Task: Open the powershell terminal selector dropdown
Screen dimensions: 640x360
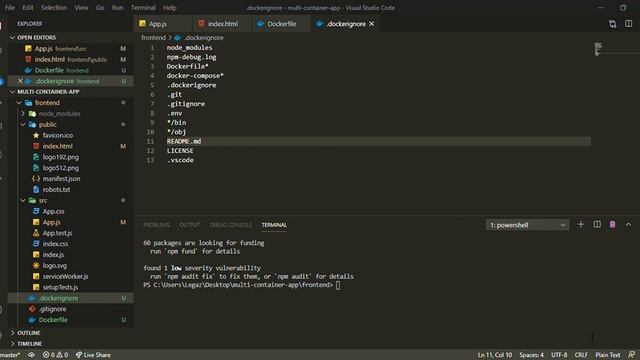Action: (527, 225)
